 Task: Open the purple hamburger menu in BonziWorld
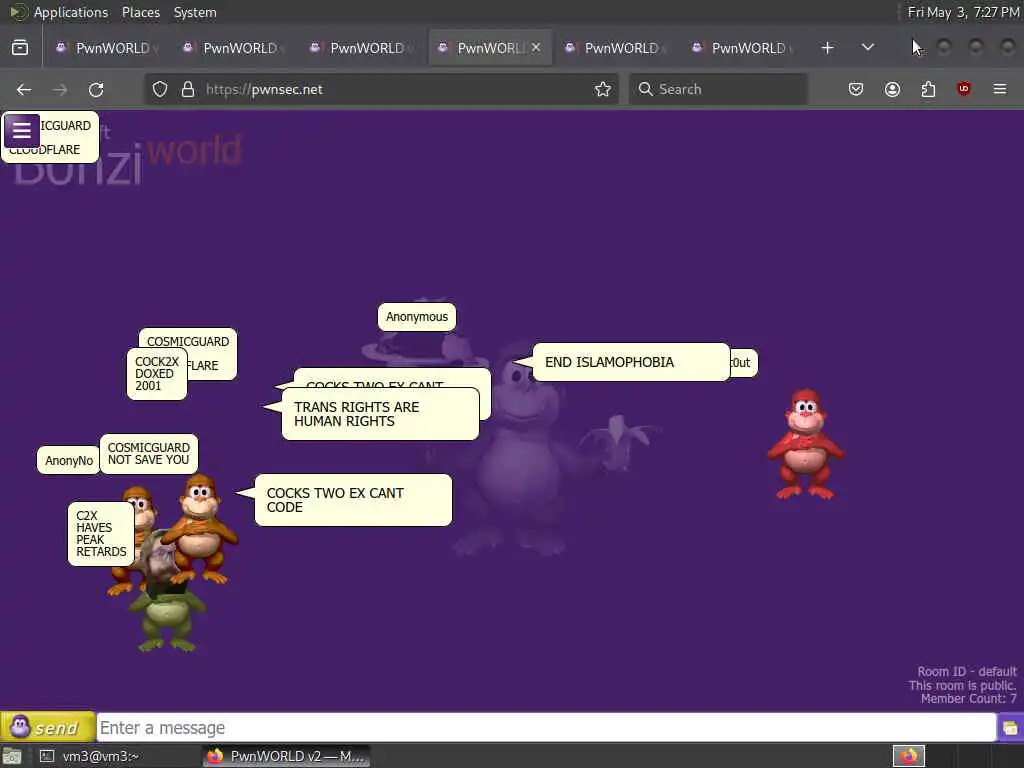22,131
